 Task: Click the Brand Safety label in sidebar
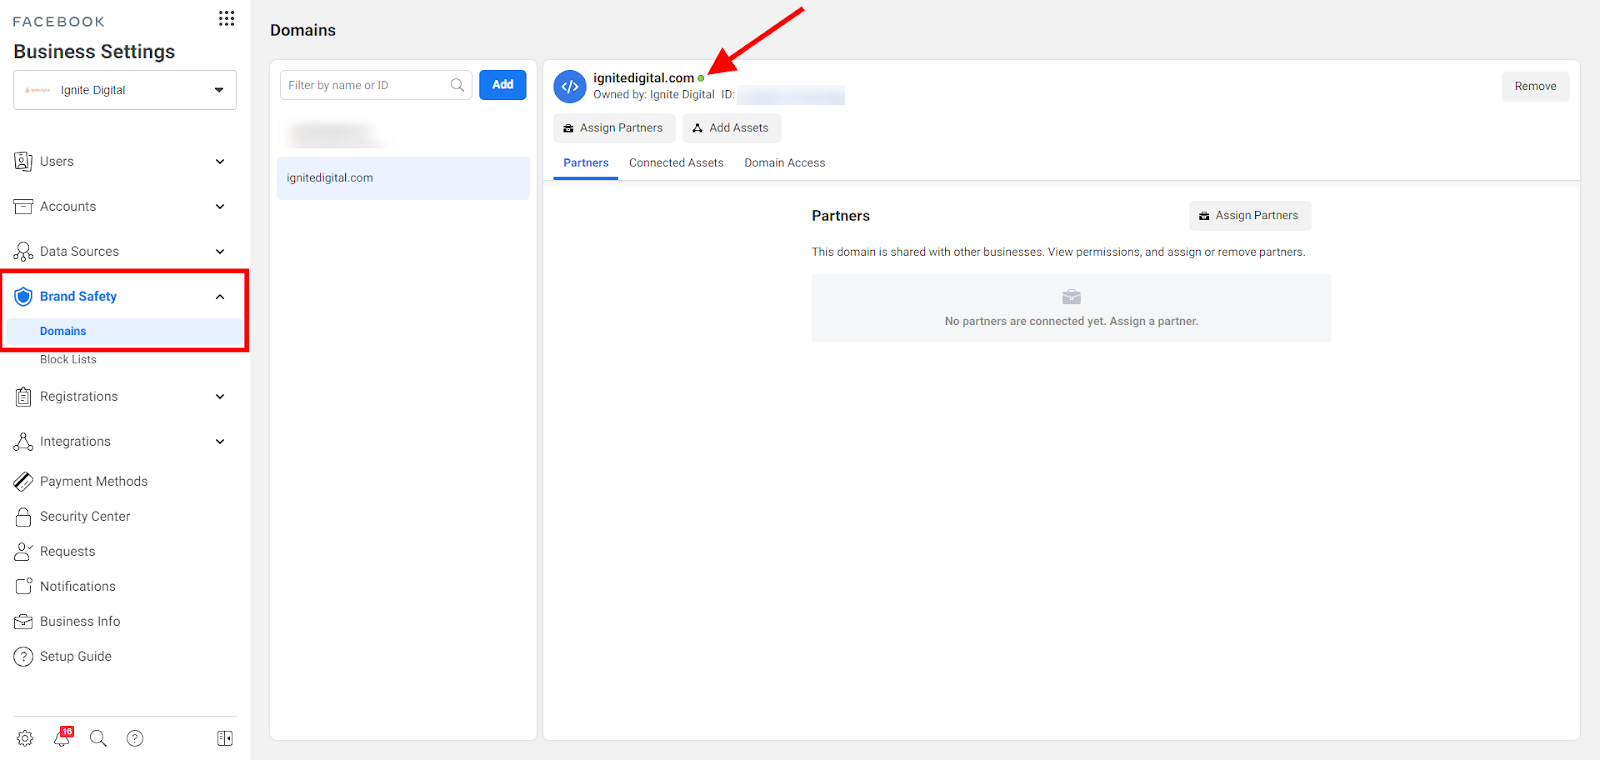78,297
